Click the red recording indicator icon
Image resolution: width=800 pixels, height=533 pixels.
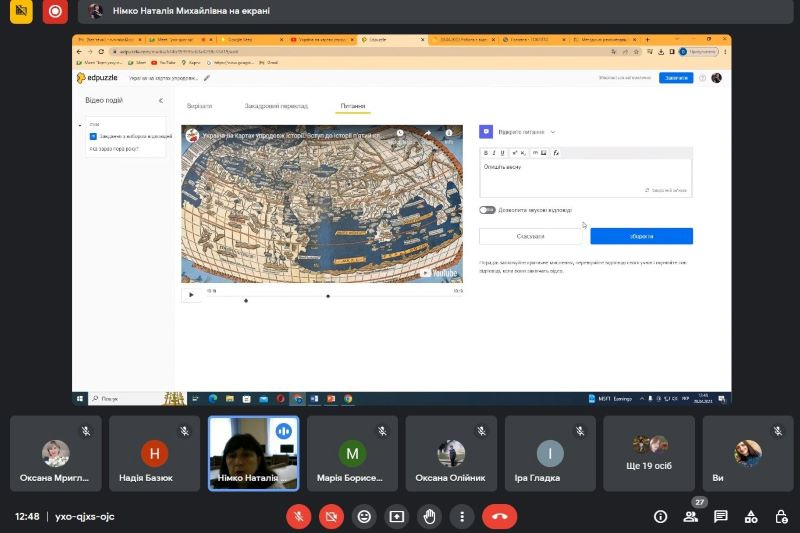click(55, 11)
